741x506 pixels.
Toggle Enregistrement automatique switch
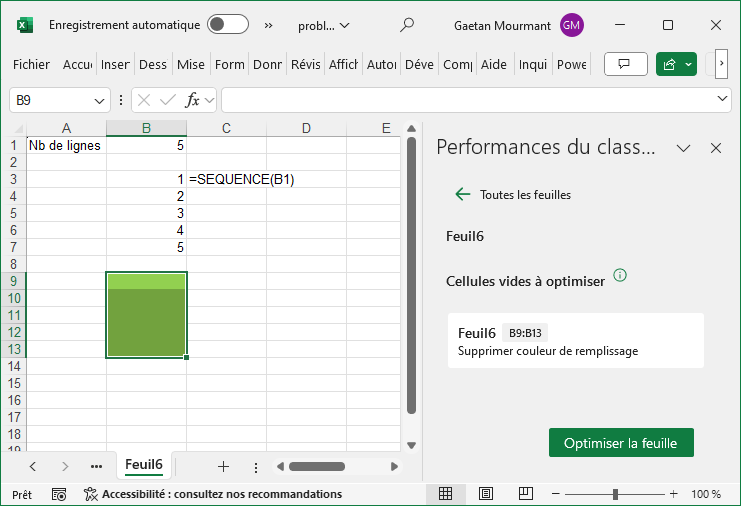[x=227, y=25]
